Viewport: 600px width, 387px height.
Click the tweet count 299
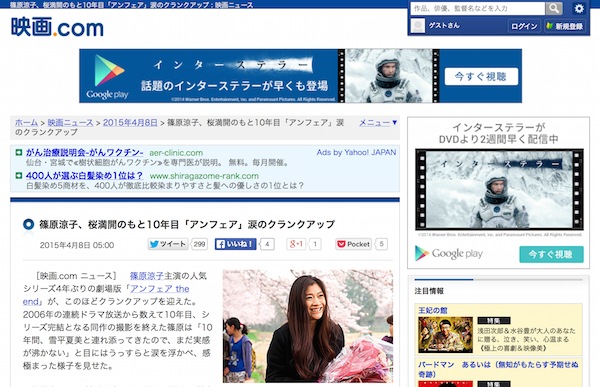point(199,244)
